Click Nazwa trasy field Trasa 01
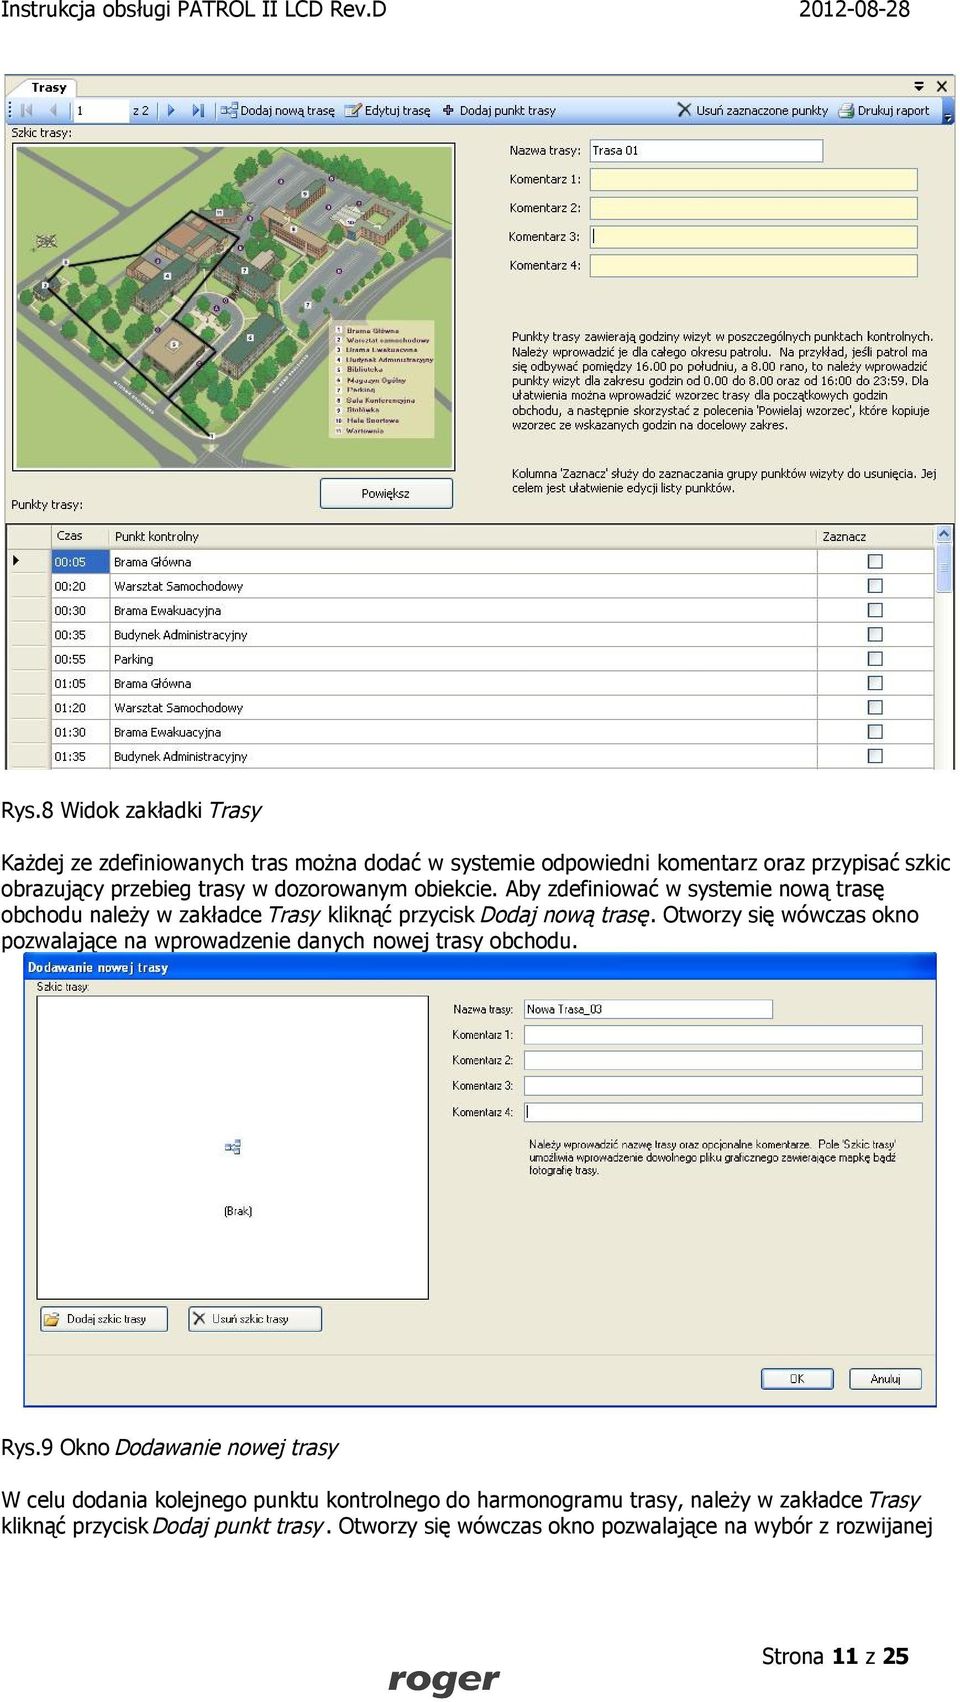 [706, 151]
